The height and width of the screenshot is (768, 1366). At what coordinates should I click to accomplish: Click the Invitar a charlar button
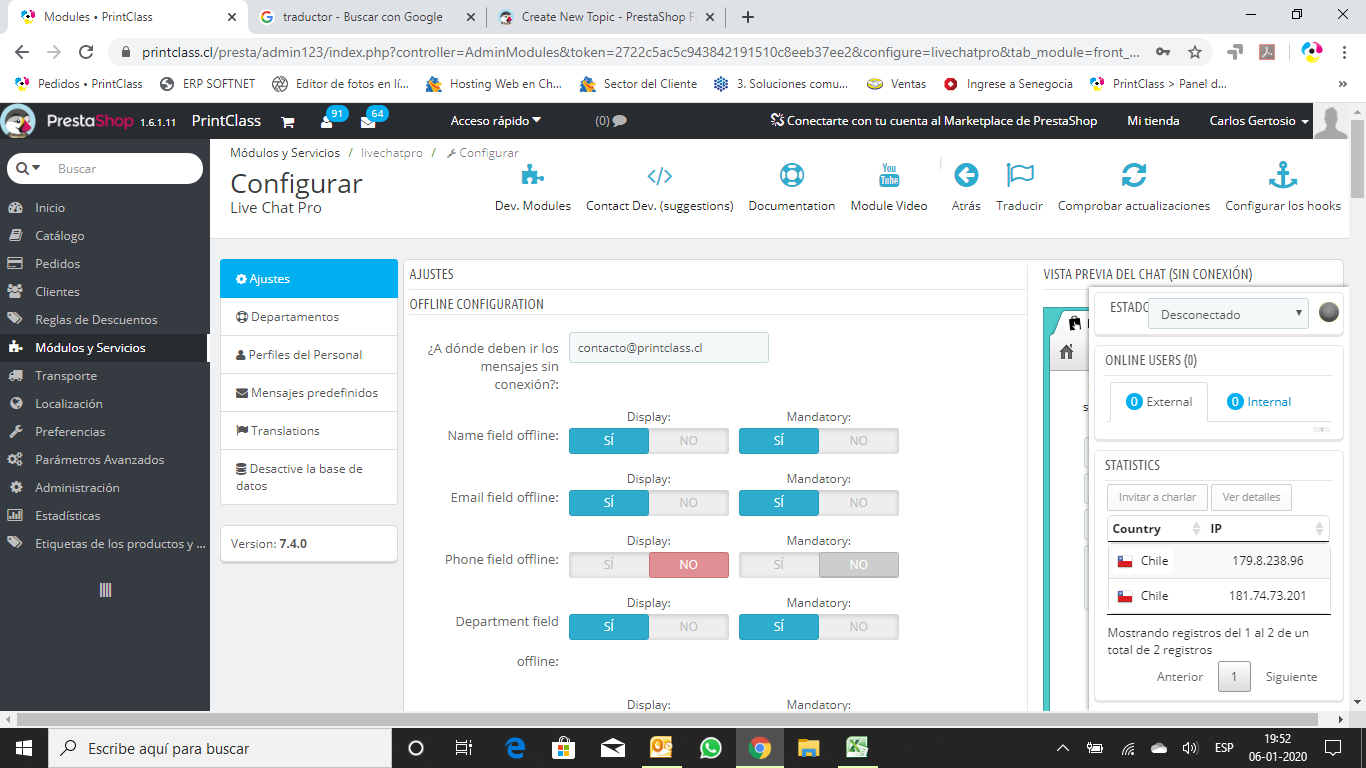(1157, 497)
